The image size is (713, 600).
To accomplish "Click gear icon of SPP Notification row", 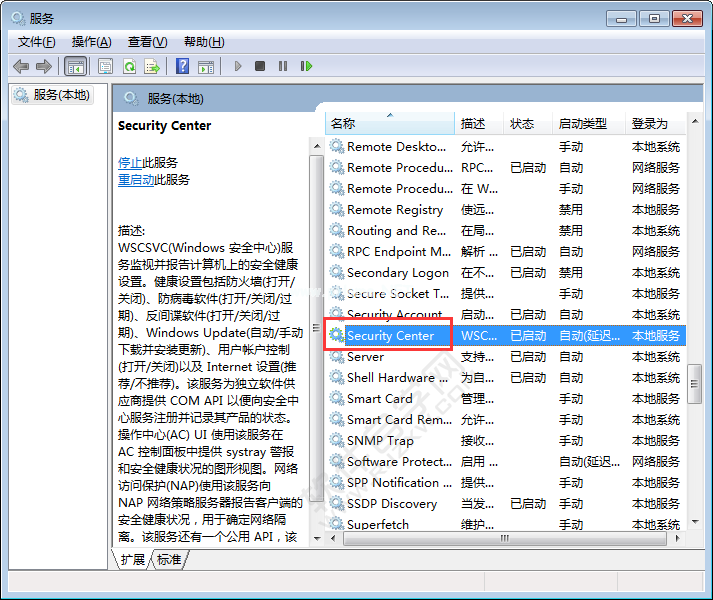I will pyautogui.click(x=336, y=482).
